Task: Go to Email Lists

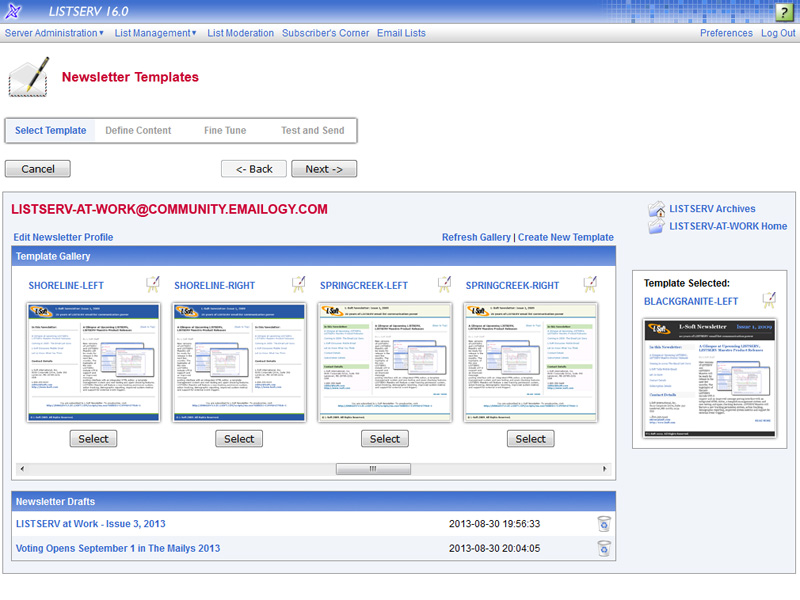Action: (x=401, y=33)
